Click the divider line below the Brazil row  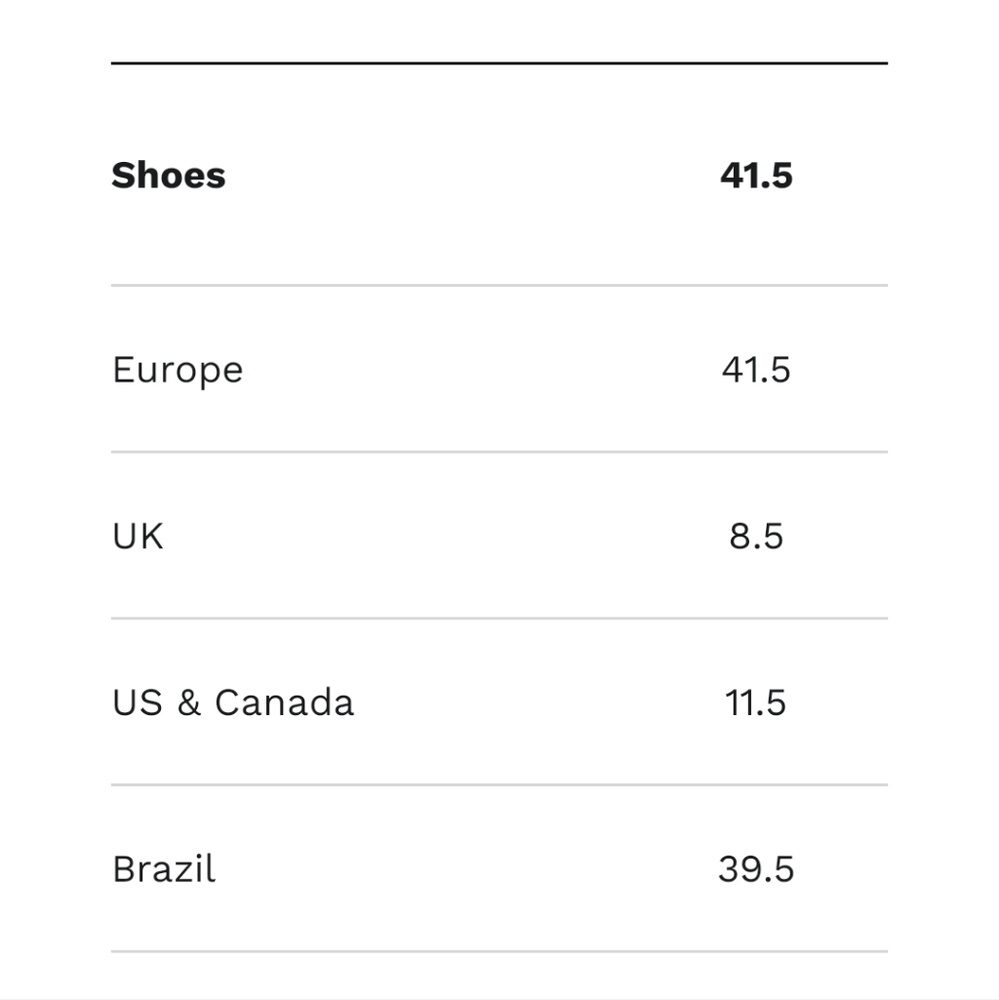(x=499, y=951)
